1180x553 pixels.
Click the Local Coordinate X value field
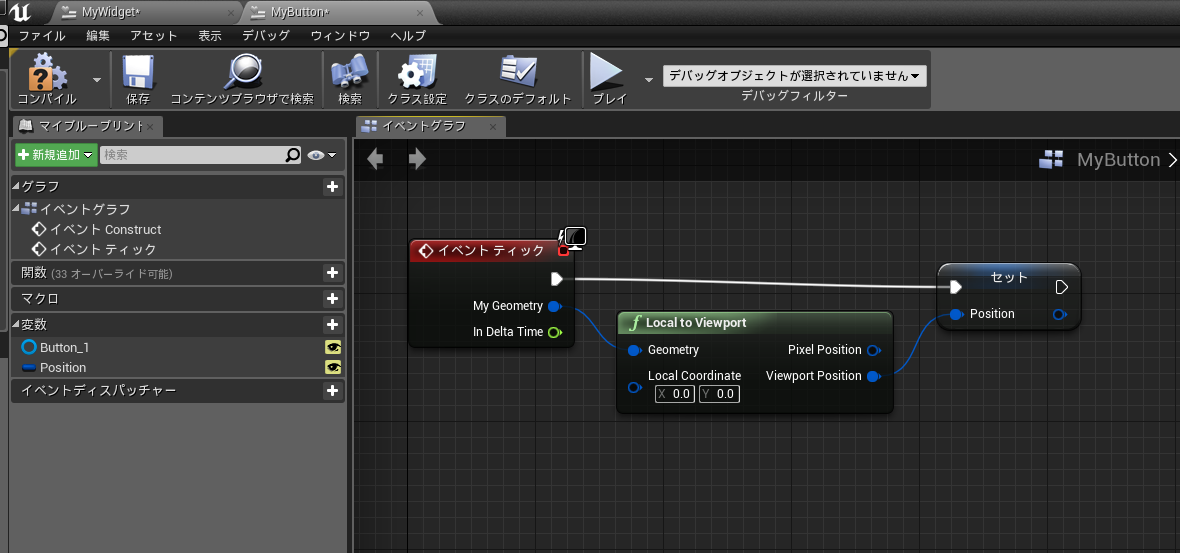point(674,393)
